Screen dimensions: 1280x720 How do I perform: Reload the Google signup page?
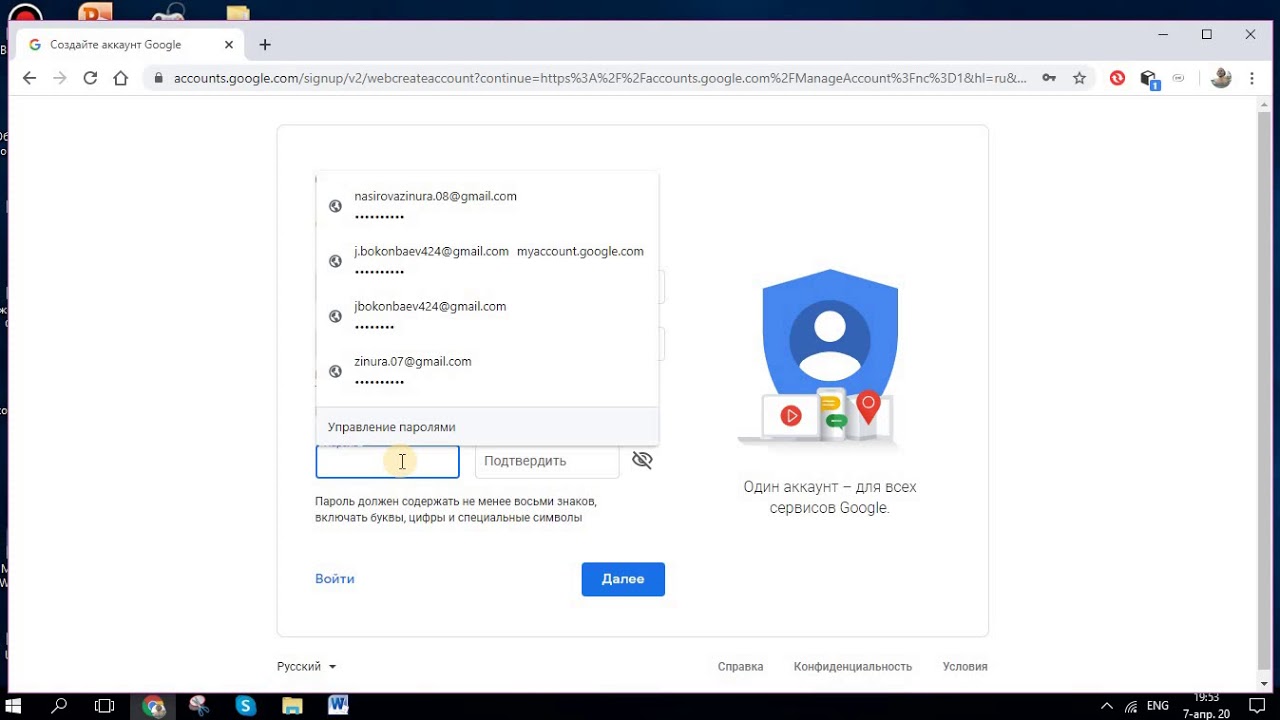point(90,78)
